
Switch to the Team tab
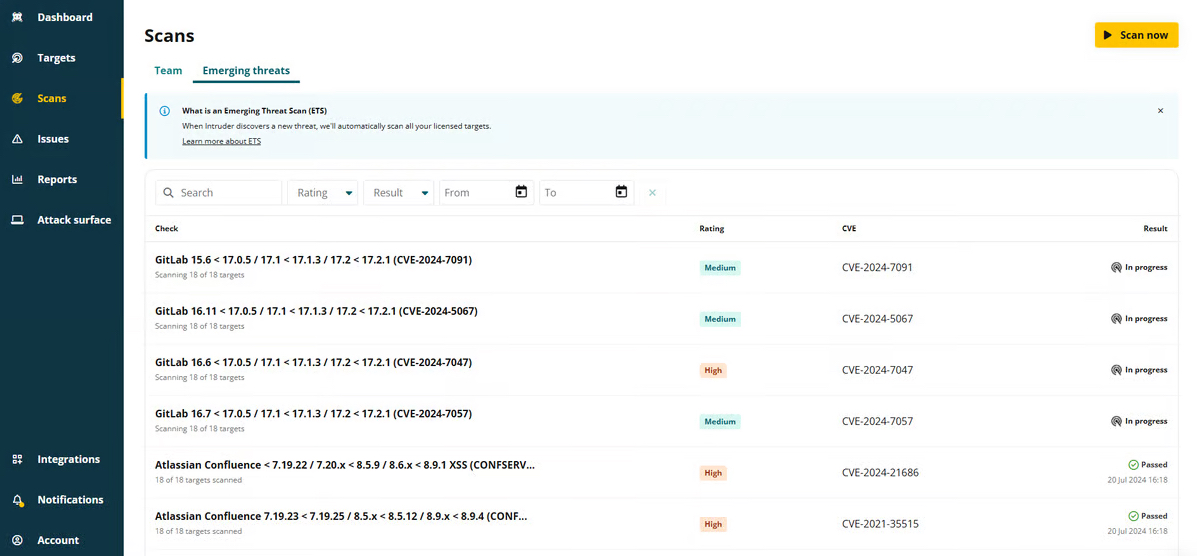point(168,70)
